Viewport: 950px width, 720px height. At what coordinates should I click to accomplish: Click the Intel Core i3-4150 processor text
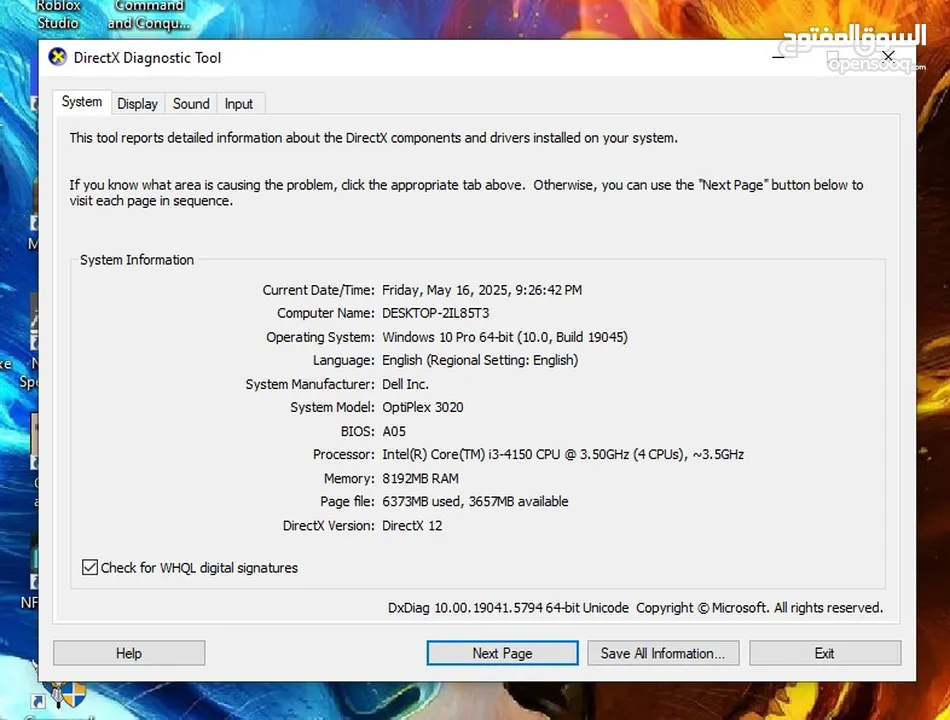coord(563,455)
